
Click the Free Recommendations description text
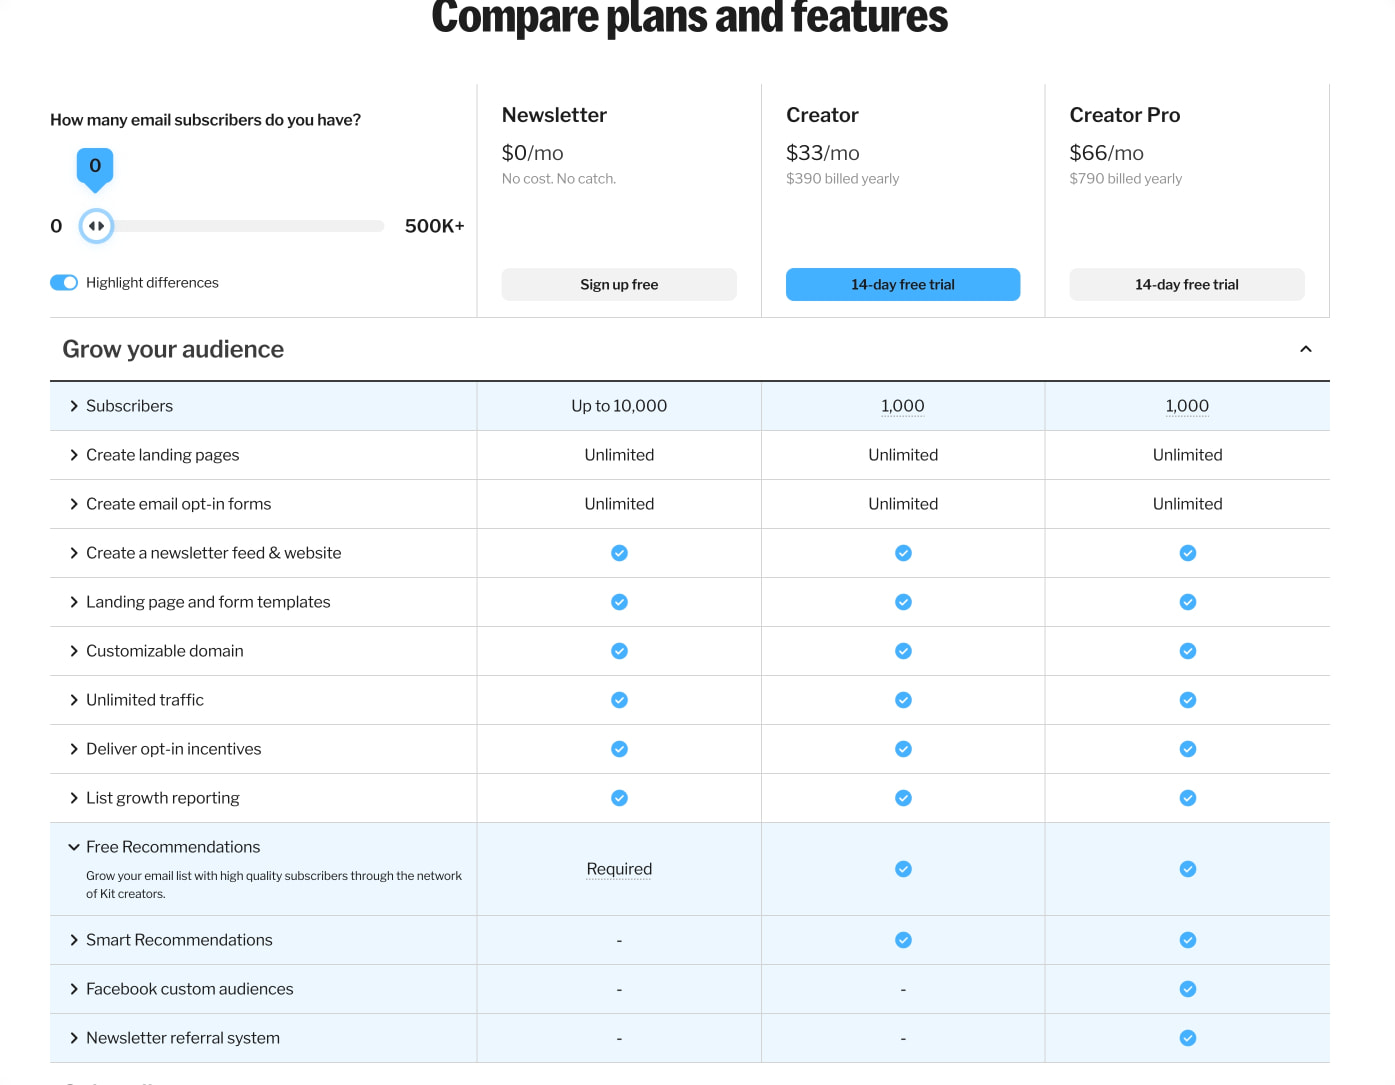point(274,885)
